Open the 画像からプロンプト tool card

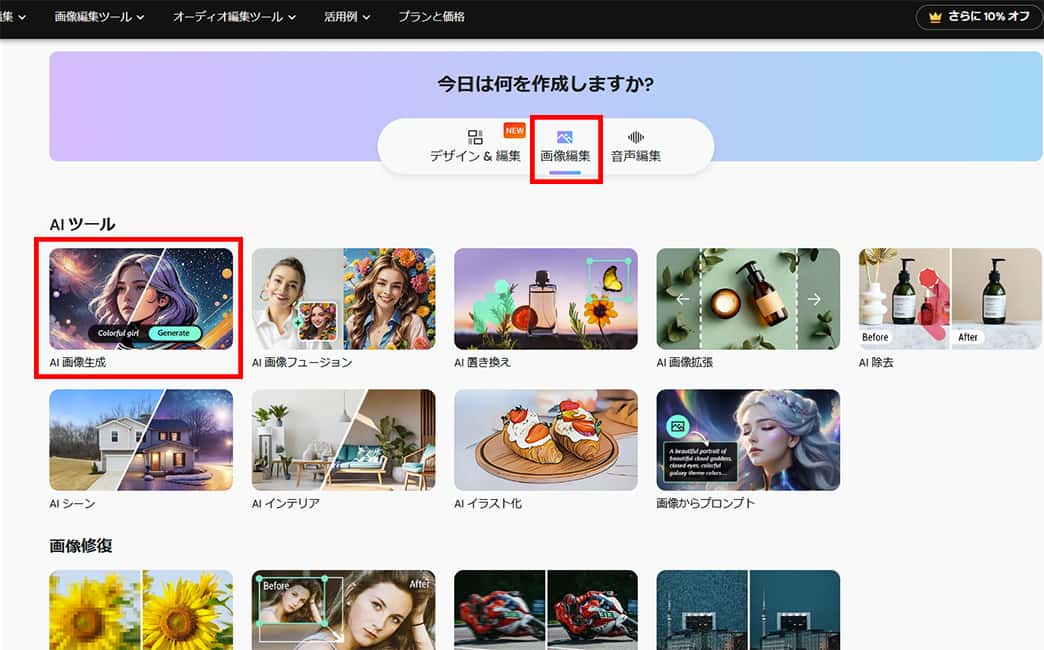click(748, 440)
